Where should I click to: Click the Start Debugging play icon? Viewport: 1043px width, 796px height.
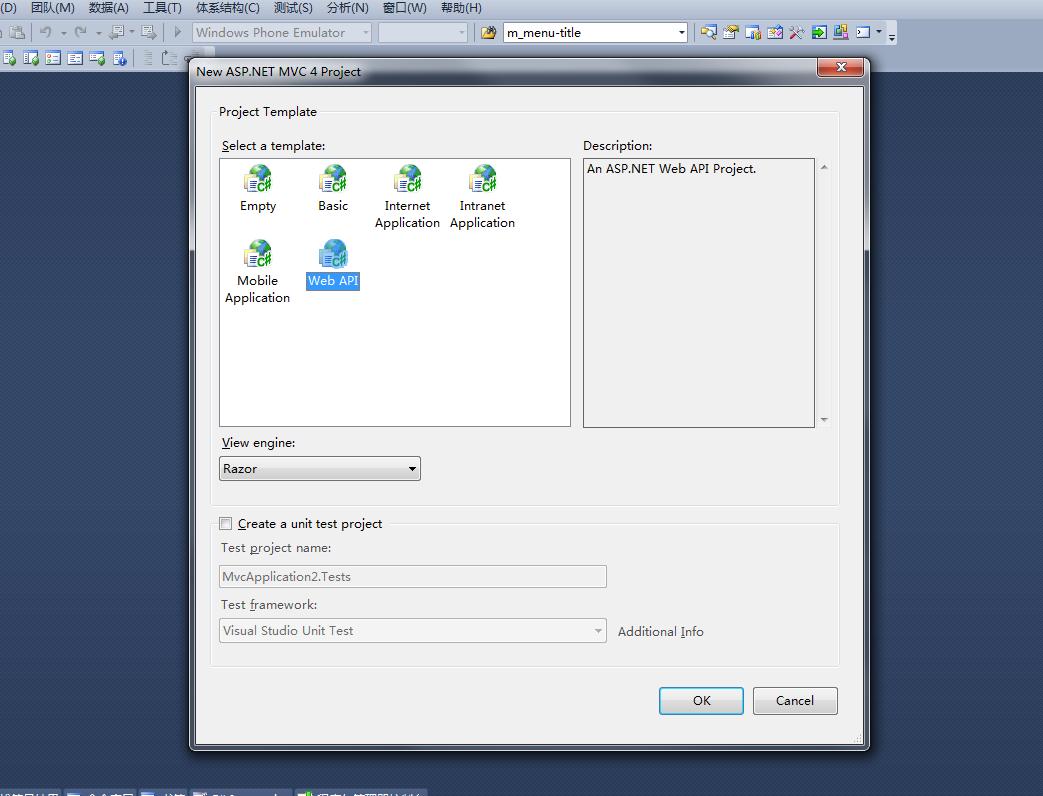[x=178, y=32]
